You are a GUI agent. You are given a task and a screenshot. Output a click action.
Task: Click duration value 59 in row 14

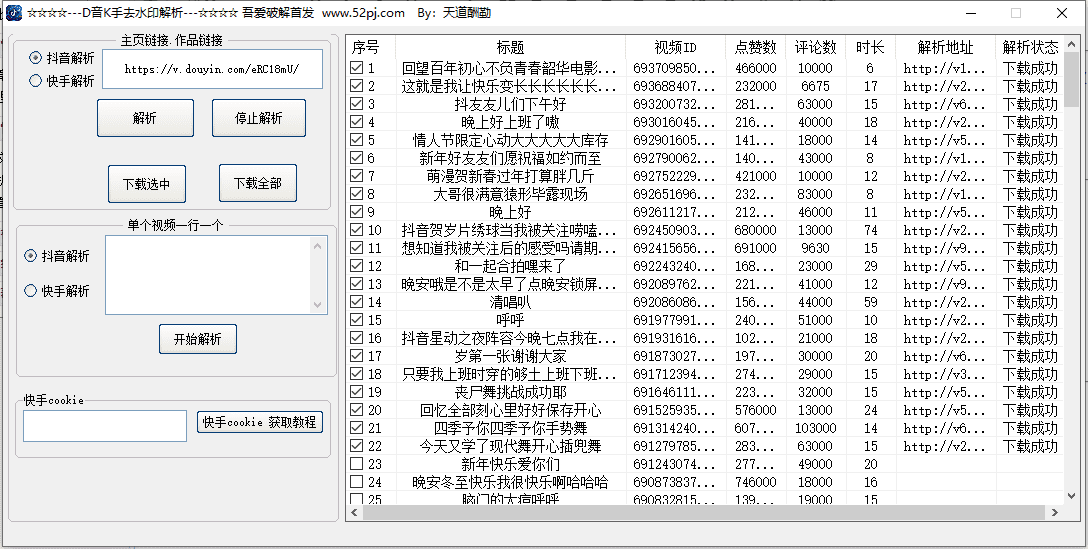click(870, 302)
